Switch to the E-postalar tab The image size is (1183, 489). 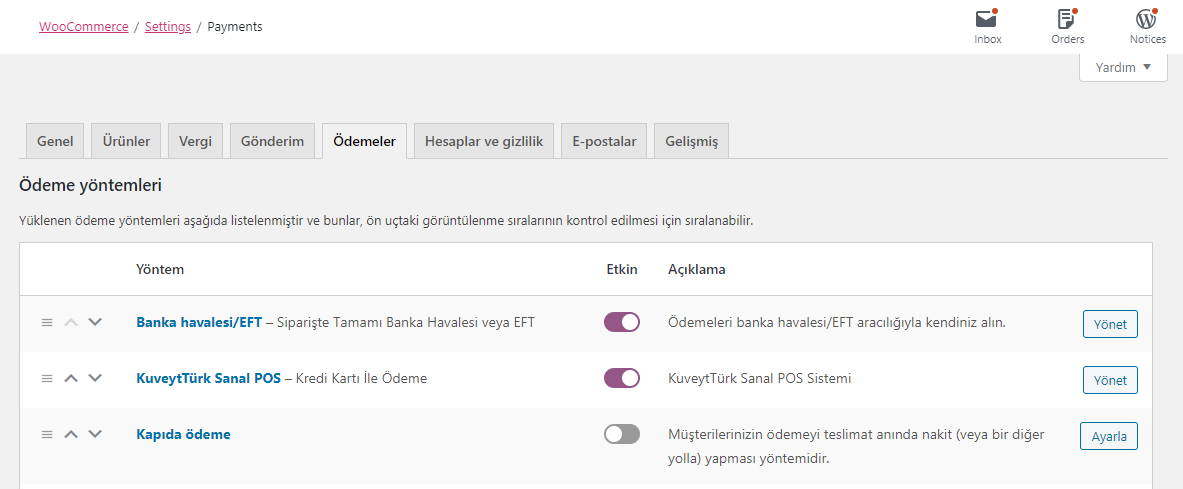[604, 141]
